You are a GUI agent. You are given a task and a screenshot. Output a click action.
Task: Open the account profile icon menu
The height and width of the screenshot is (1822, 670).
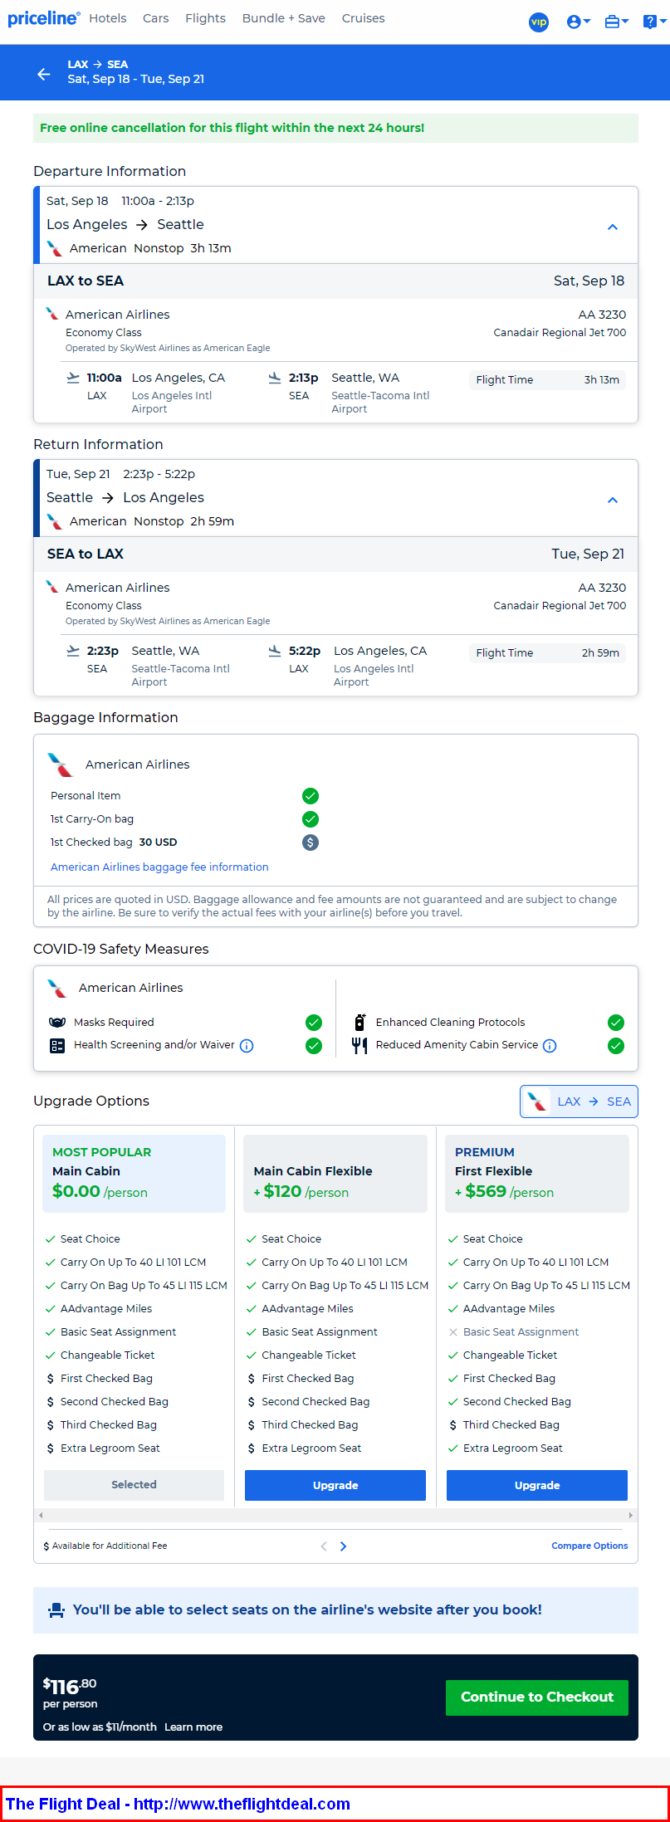tap(578, 22)
